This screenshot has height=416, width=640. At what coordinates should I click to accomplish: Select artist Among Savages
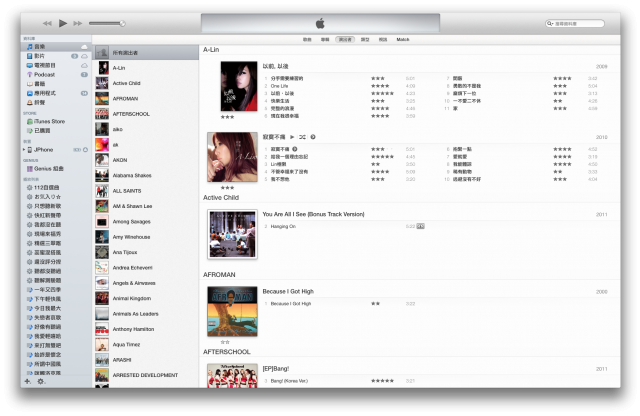(x=146, y=222)
